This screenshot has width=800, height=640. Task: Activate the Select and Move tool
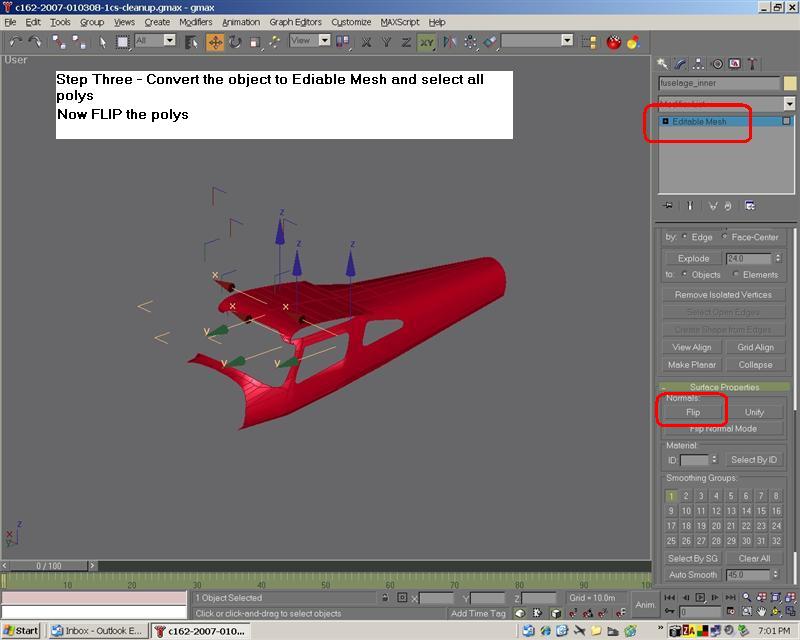215,42
